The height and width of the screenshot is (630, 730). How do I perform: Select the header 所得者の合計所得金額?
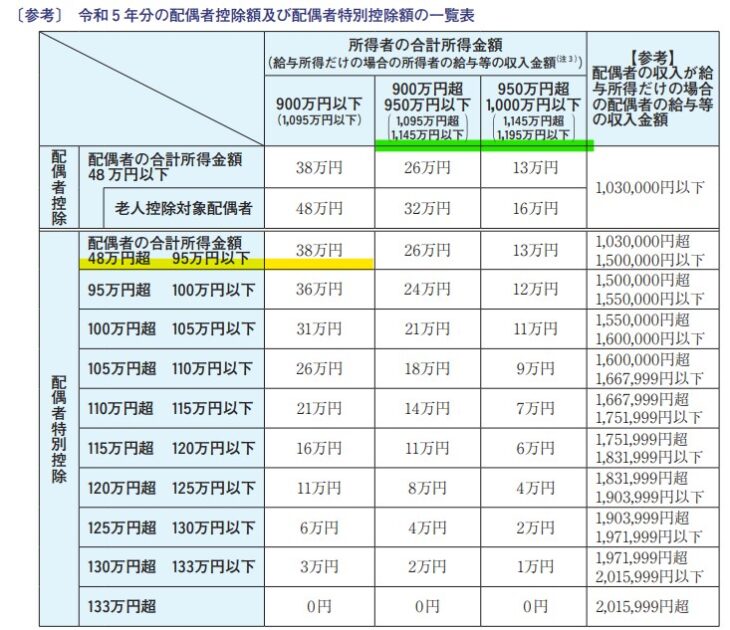426,45
